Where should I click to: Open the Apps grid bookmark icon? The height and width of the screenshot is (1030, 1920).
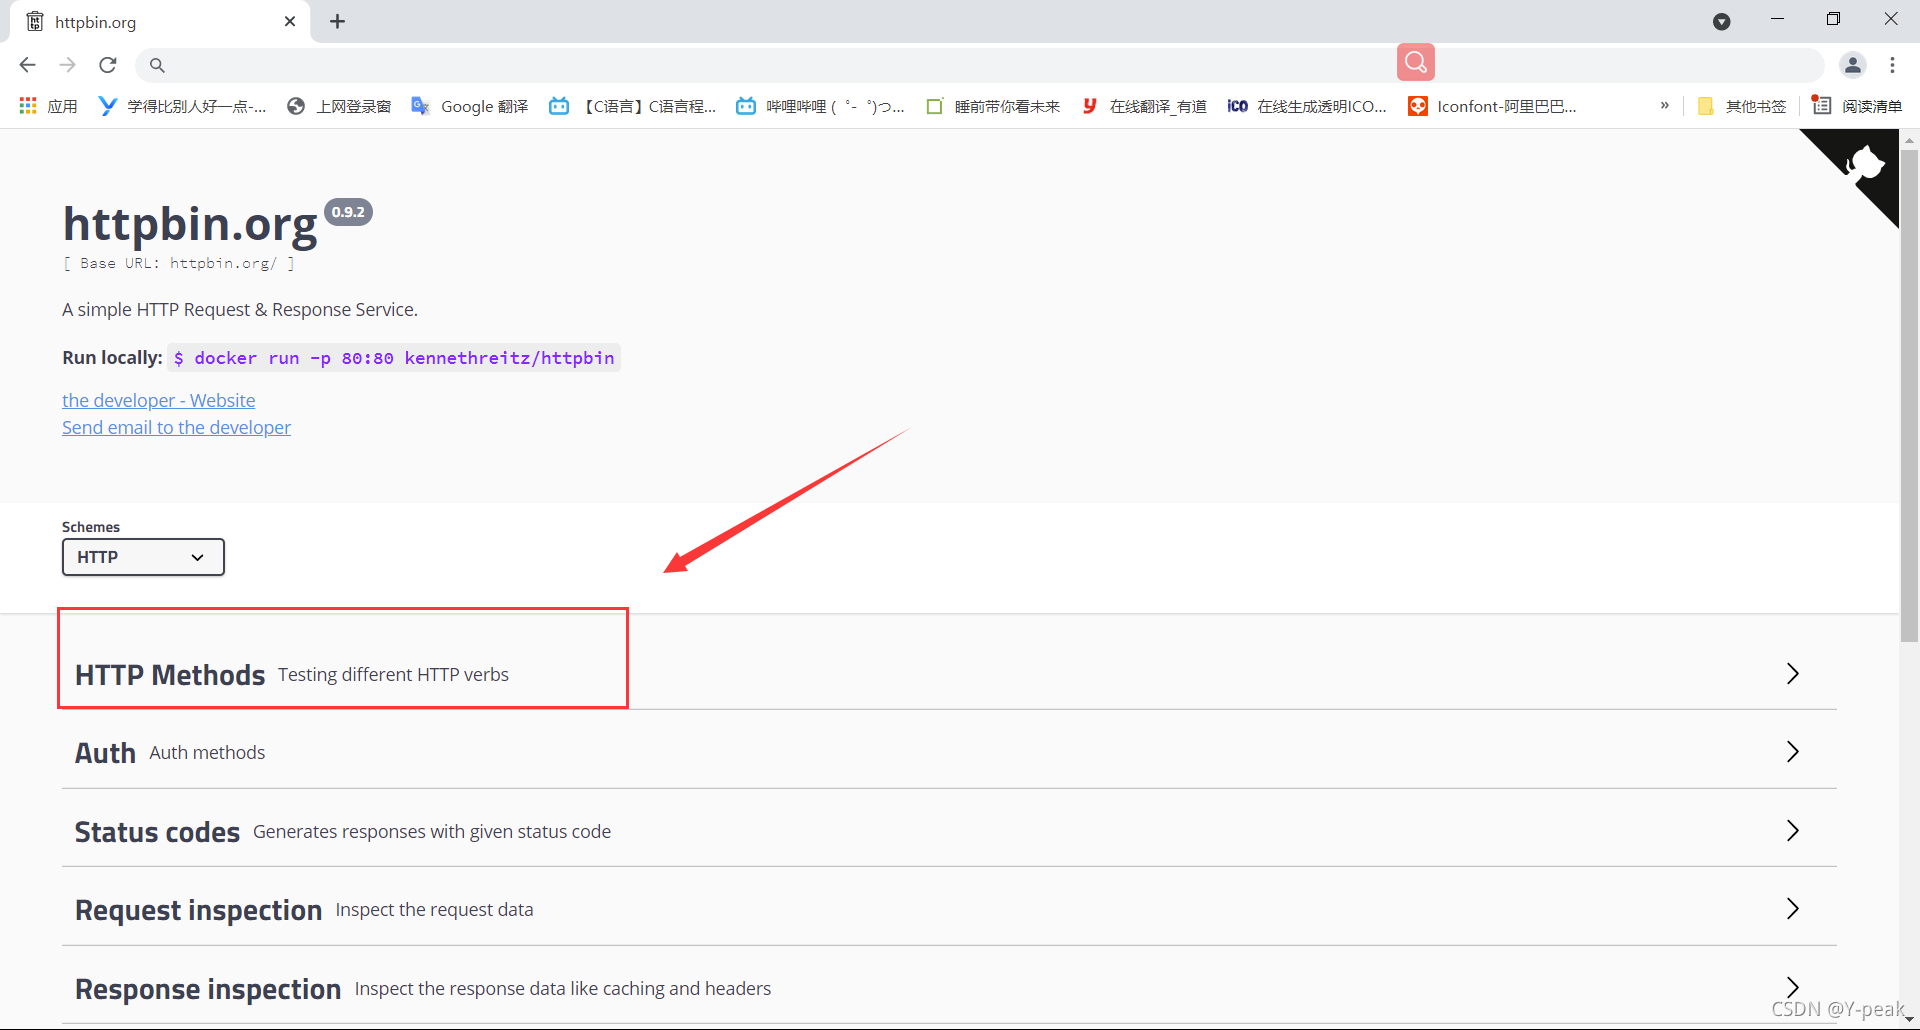[28, 106]
